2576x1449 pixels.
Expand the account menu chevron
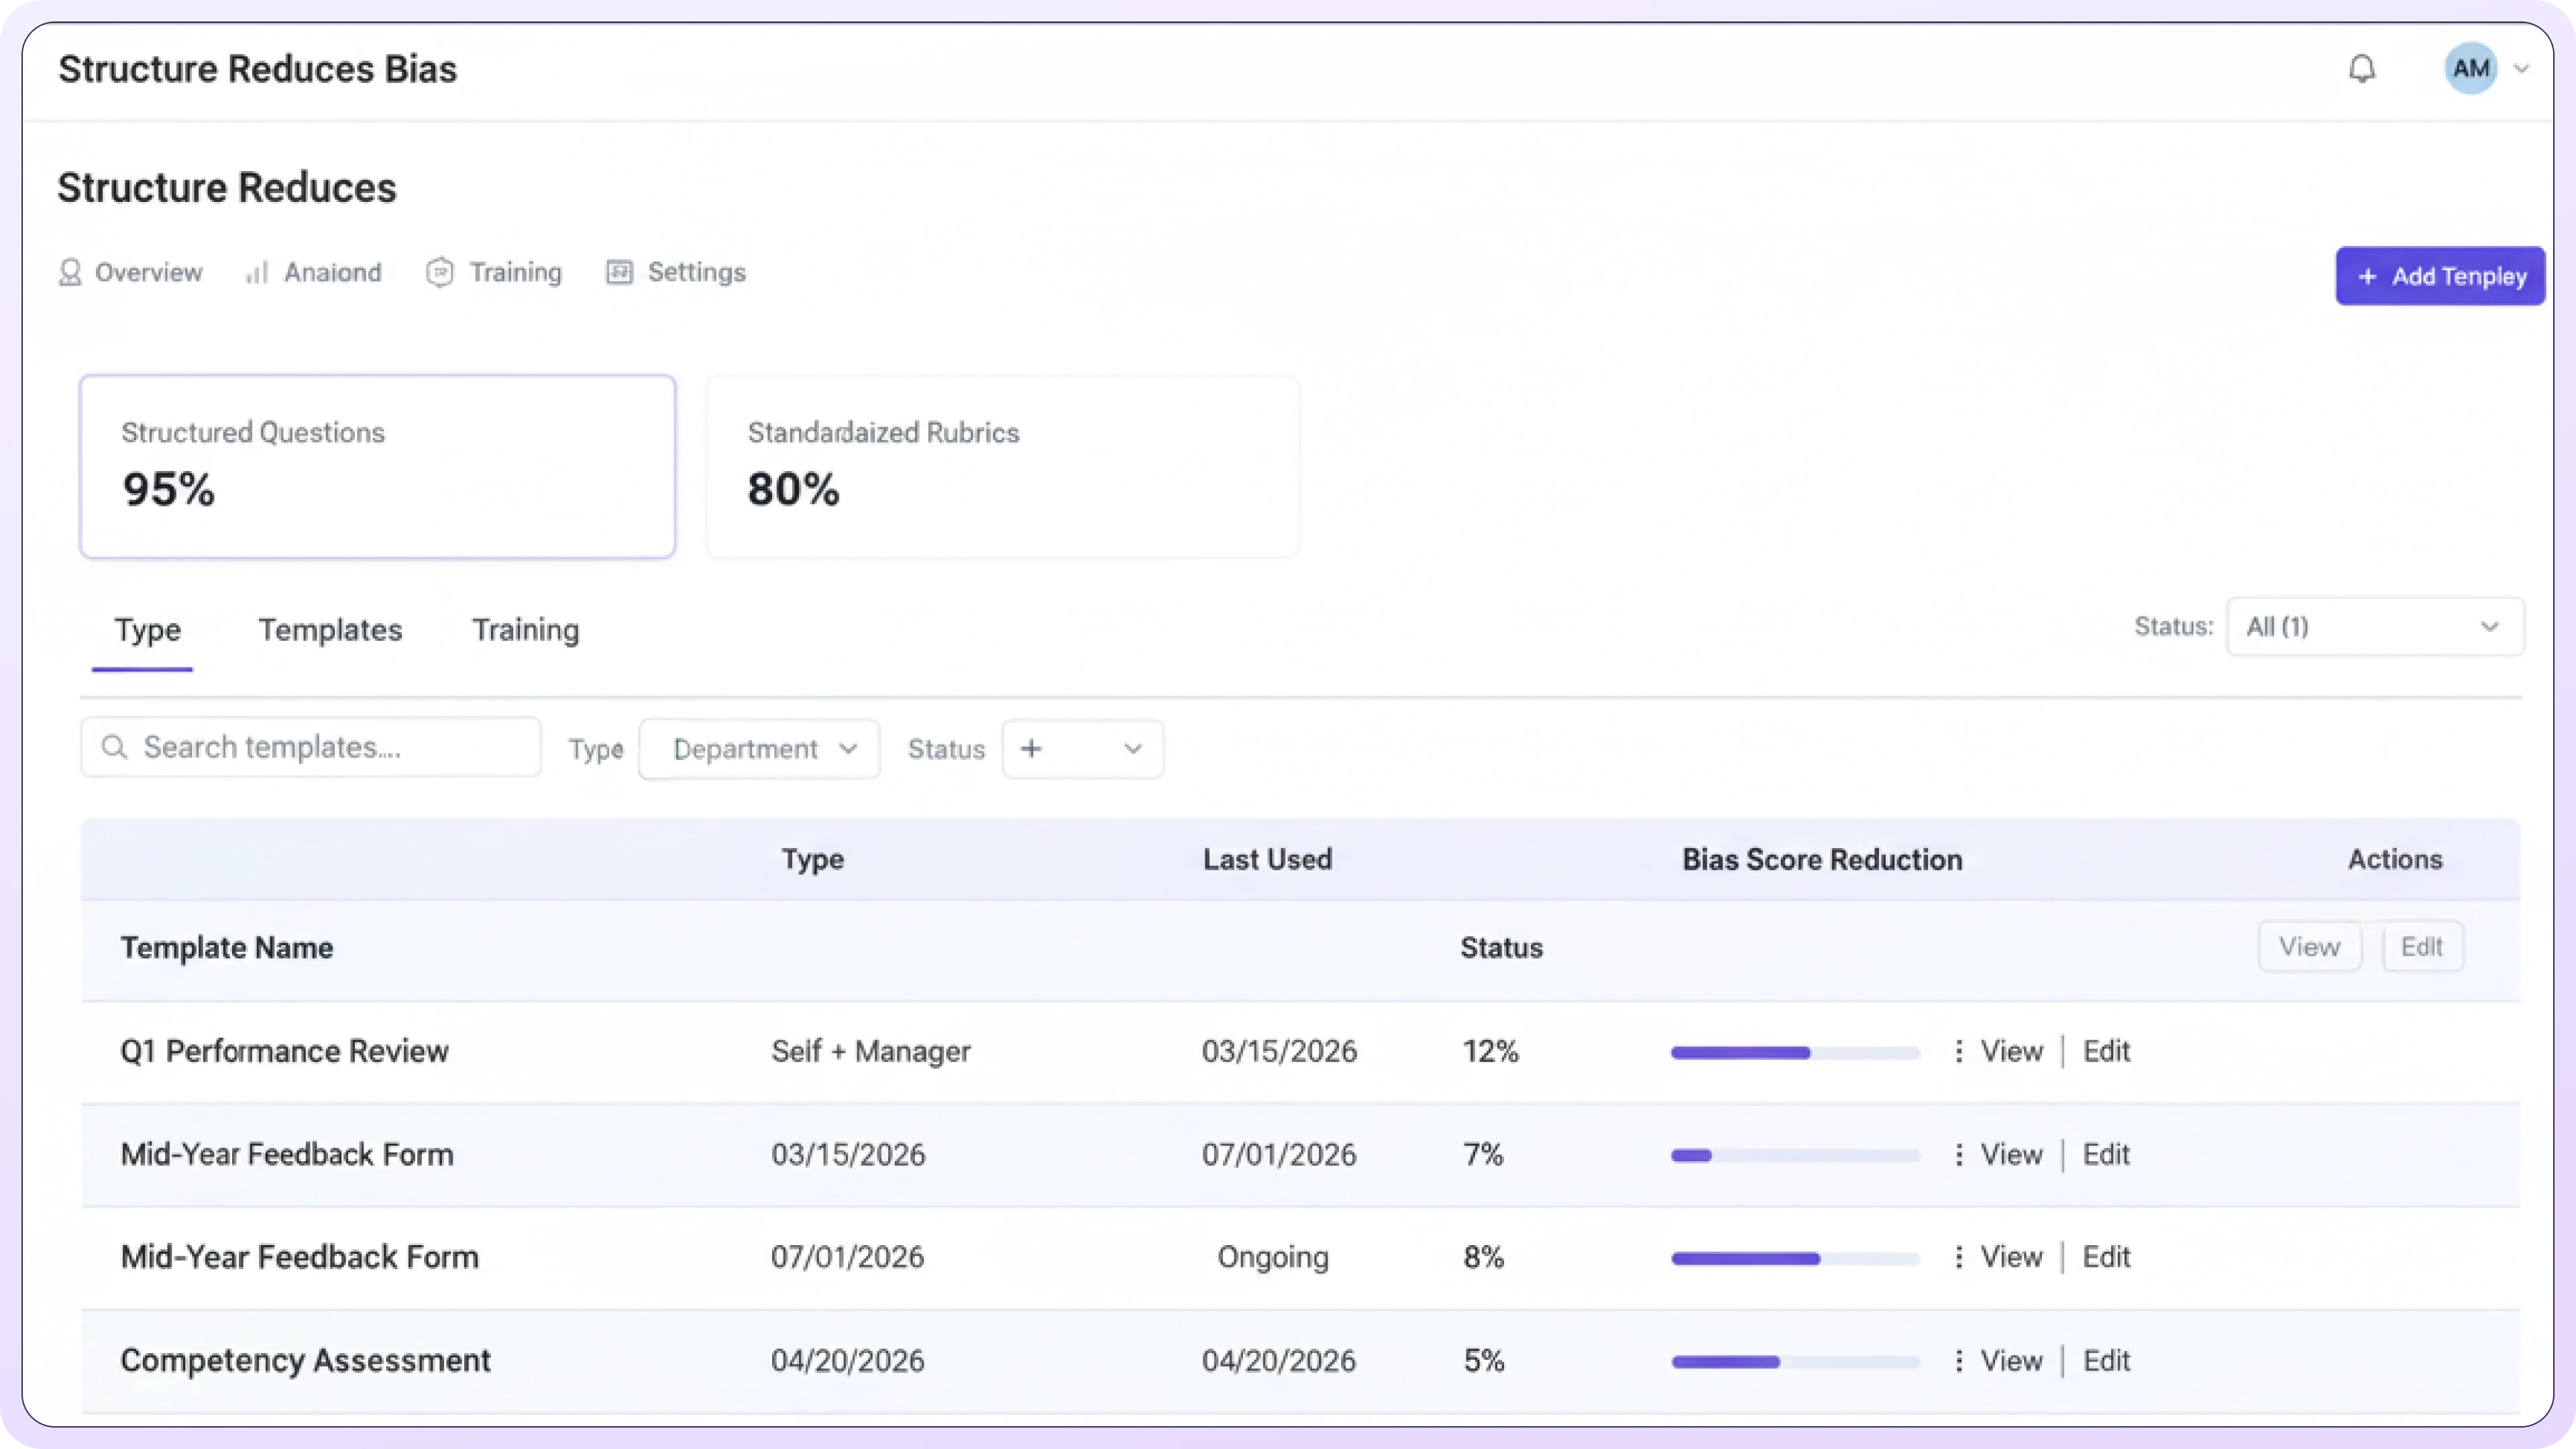(2522, 69)
